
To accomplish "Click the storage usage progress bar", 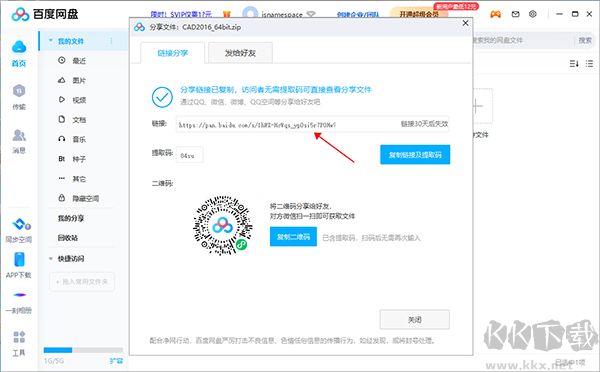I will click(x=83, y=350).
